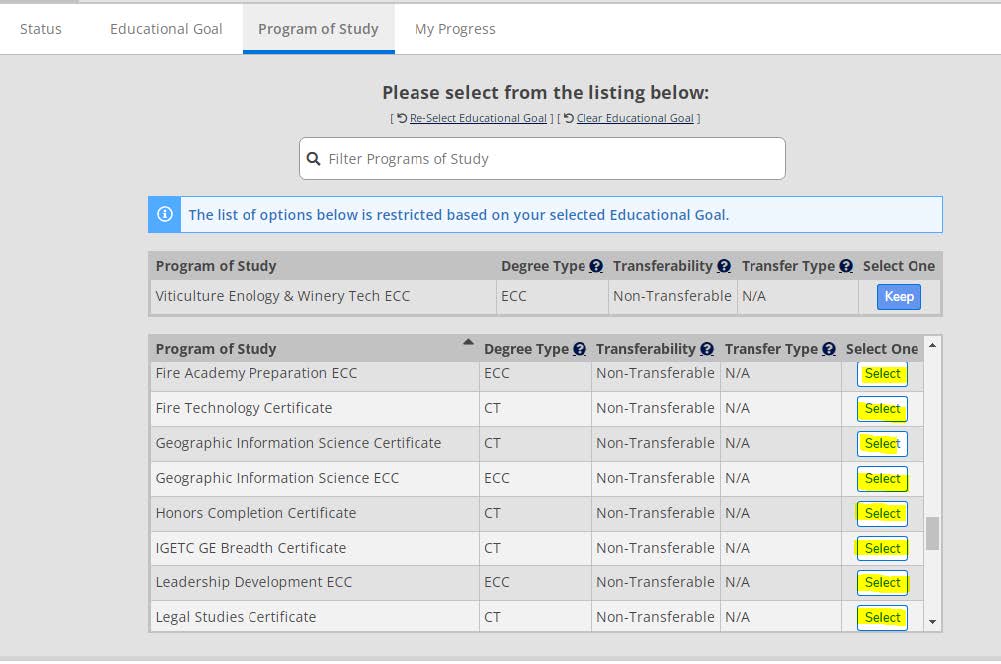Click Re-Select Educational Goal link
The width and height of the screenshot is (1001, 664).
pyautogui.click(x=478, y=118)
